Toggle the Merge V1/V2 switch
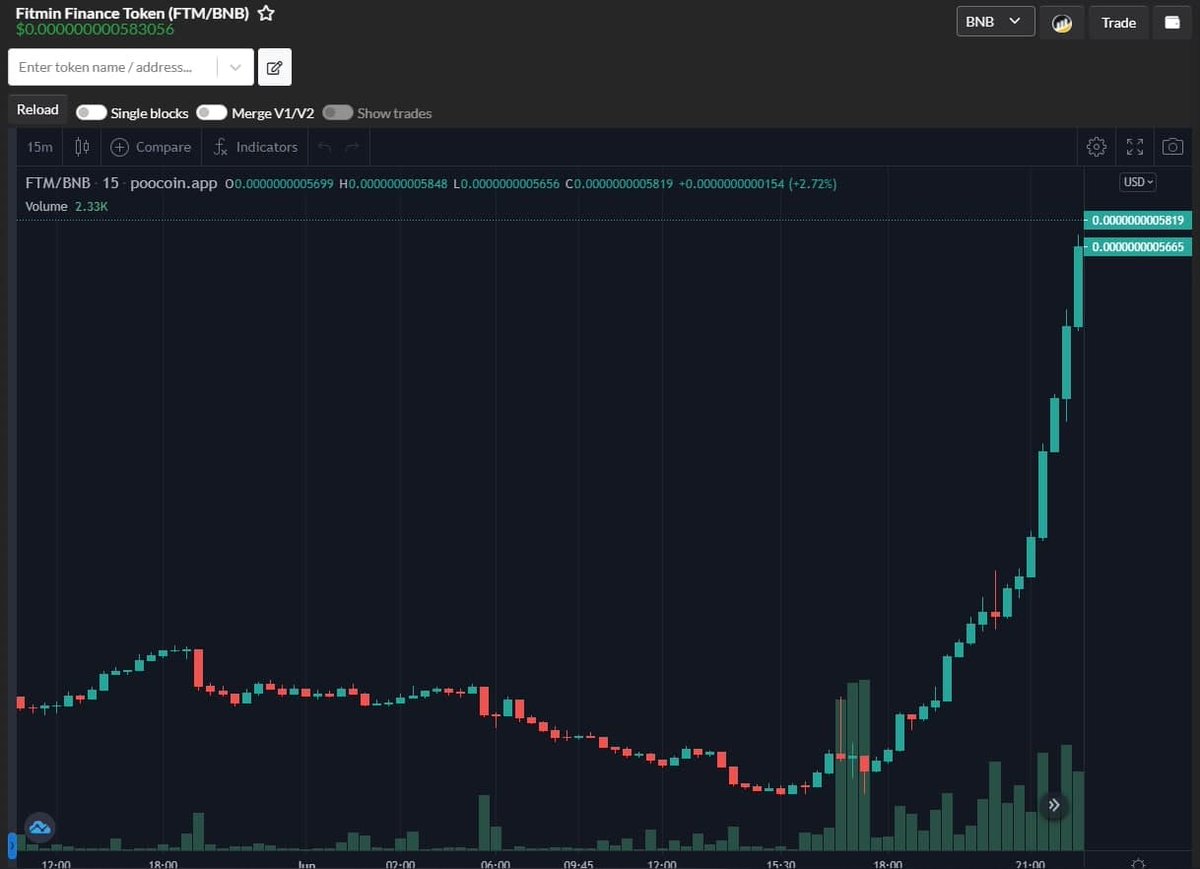 [211, 112]
